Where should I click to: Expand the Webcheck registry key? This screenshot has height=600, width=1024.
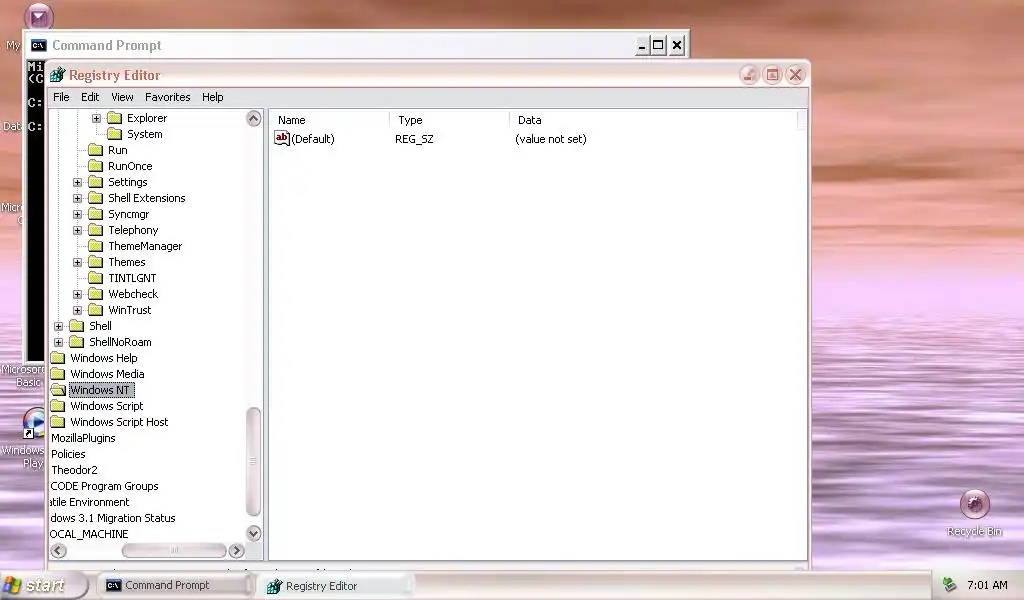[78, 294]
